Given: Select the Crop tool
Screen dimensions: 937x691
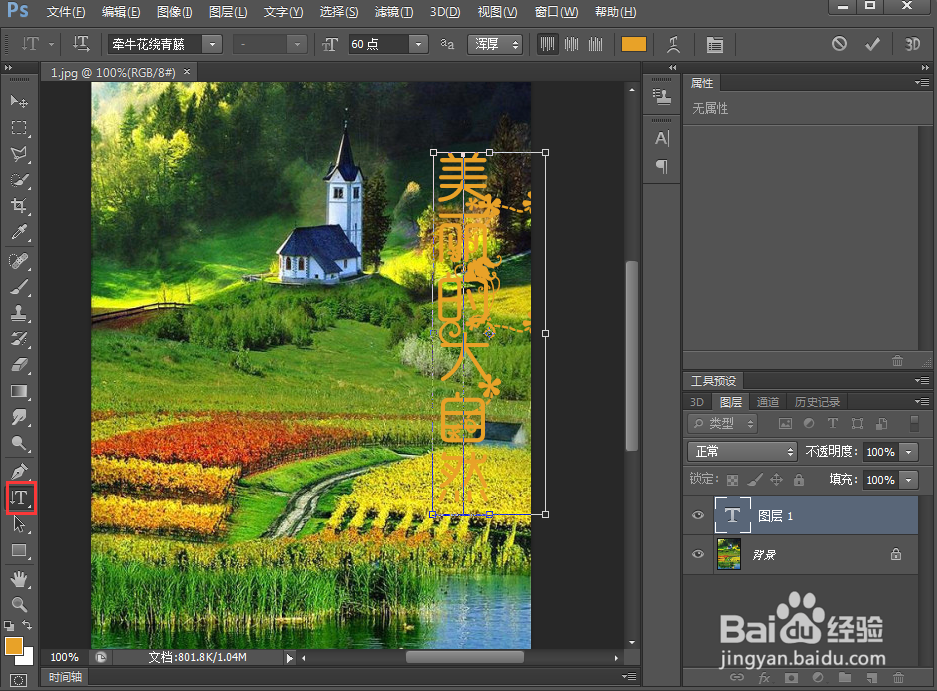Looking at the screenshot, I should [19, 206].
